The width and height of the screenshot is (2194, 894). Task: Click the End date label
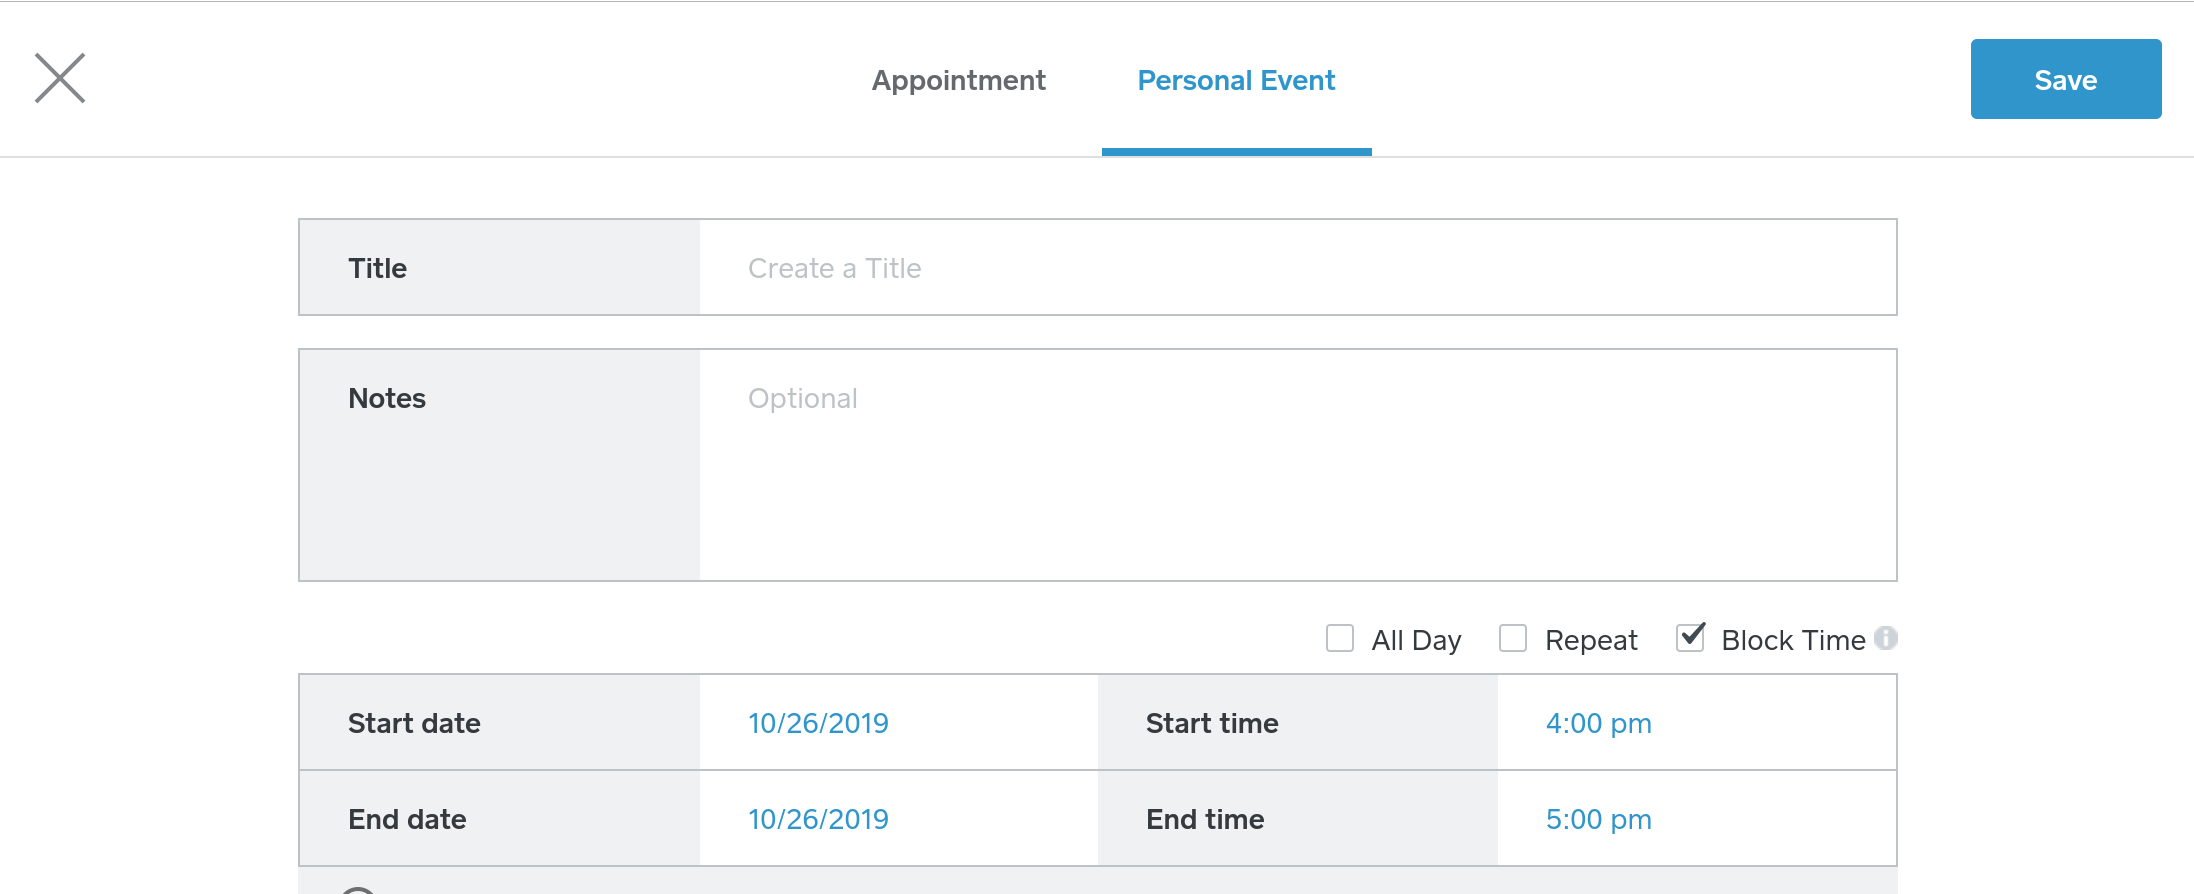coord(407,819)
